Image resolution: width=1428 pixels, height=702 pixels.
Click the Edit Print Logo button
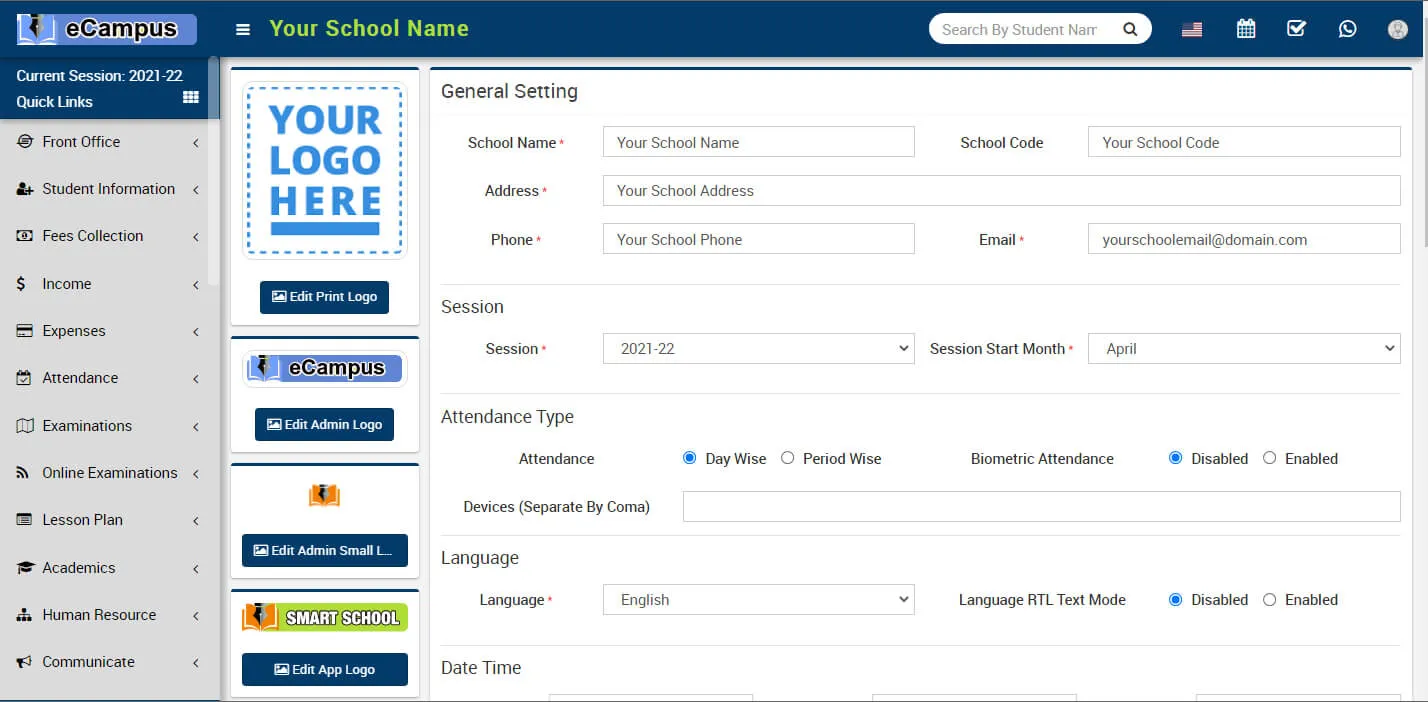[x=324, y=297]
